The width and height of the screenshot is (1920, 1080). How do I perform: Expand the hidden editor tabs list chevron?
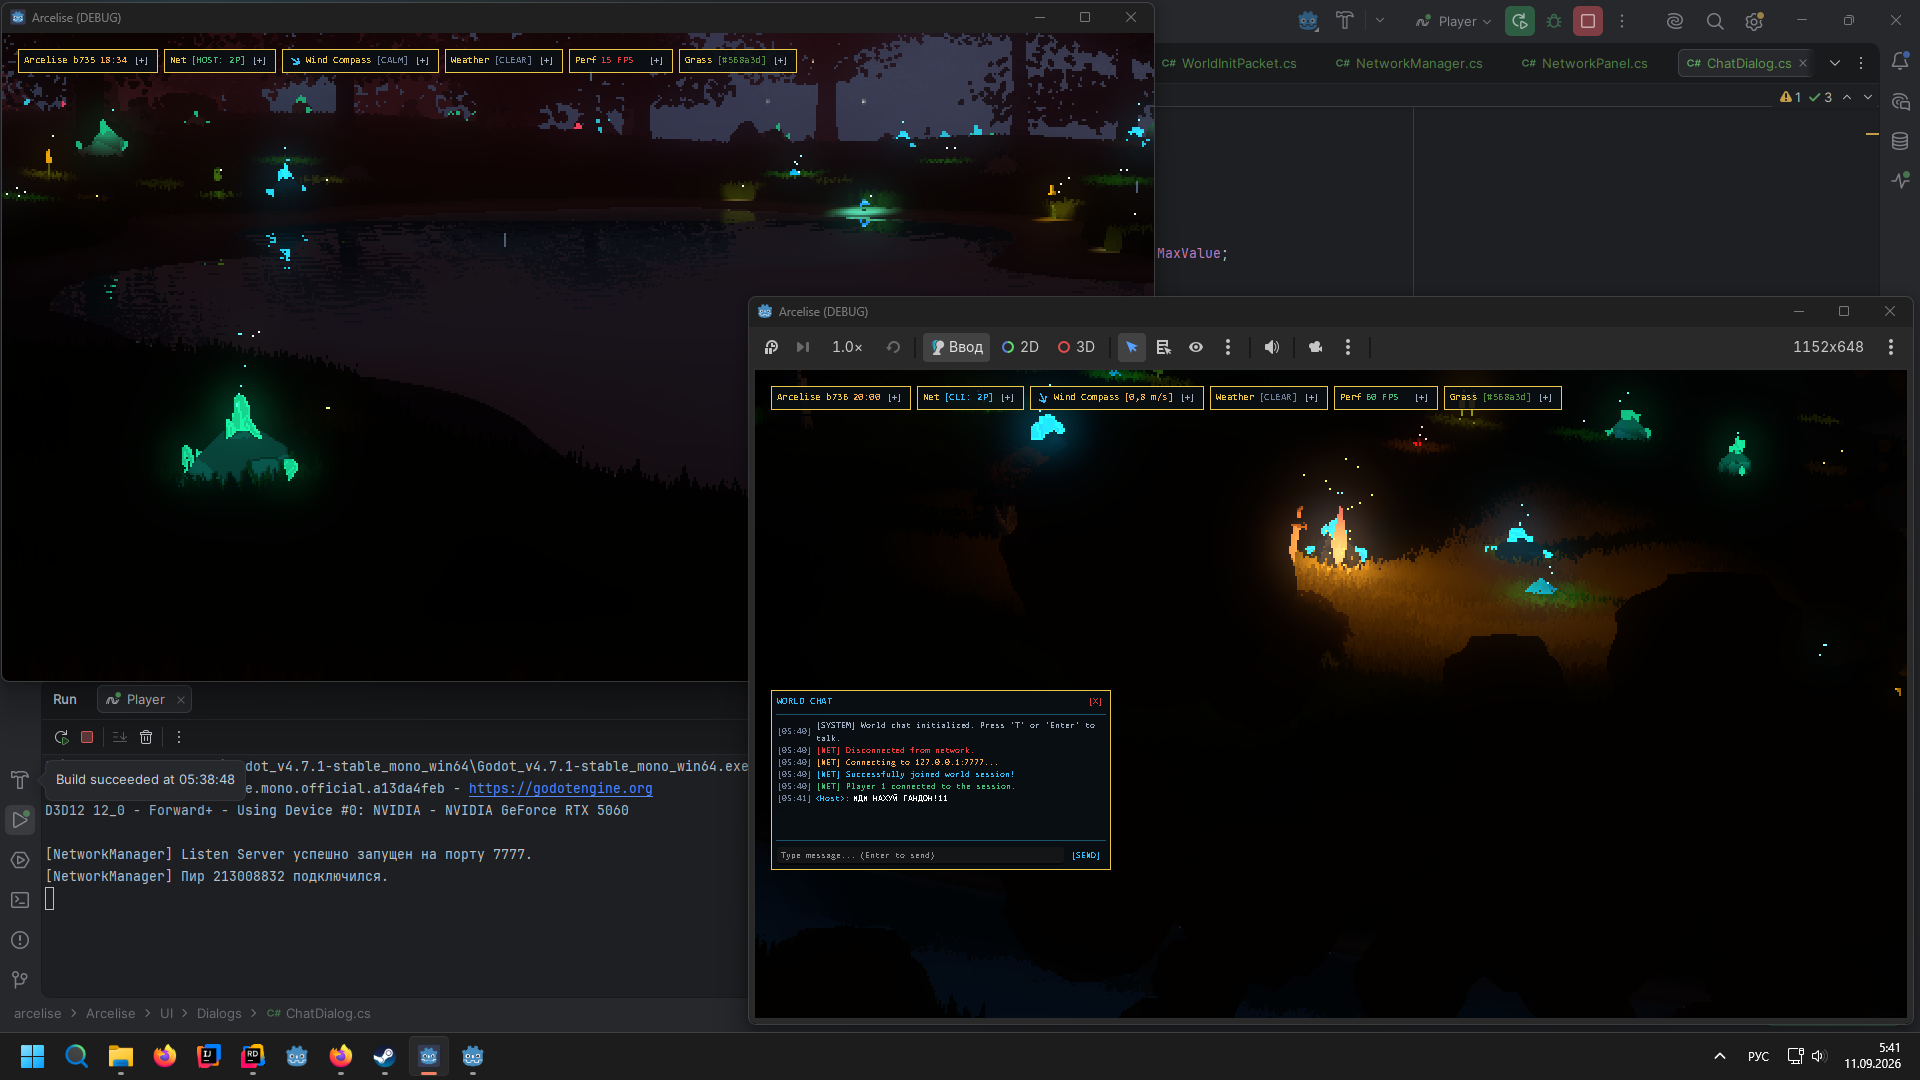(x=1834, y=63)
